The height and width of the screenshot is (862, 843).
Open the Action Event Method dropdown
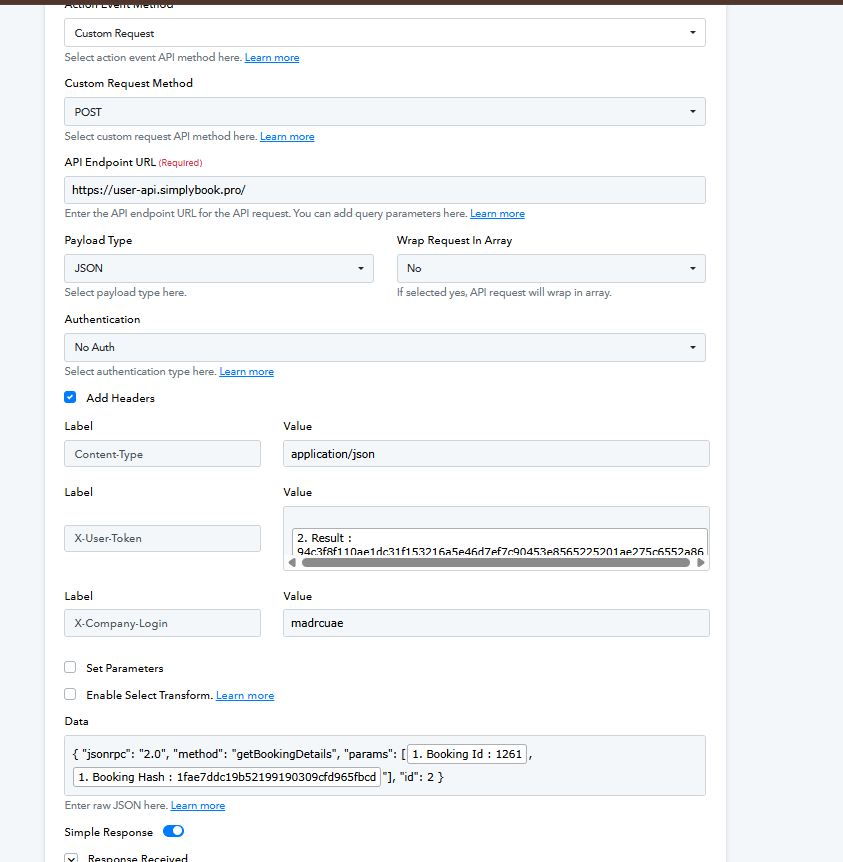[x=384, y=33]
